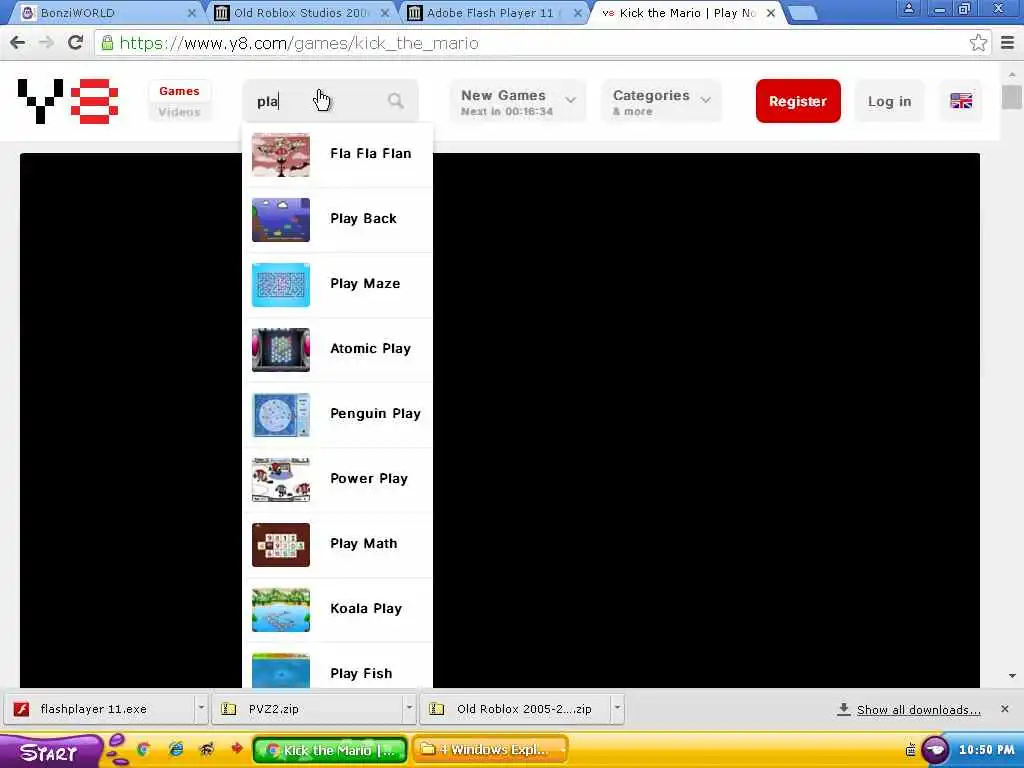Open Old Roblox zip download options arrow
The height and width of the screenshot is (768, 1024).
617,708
